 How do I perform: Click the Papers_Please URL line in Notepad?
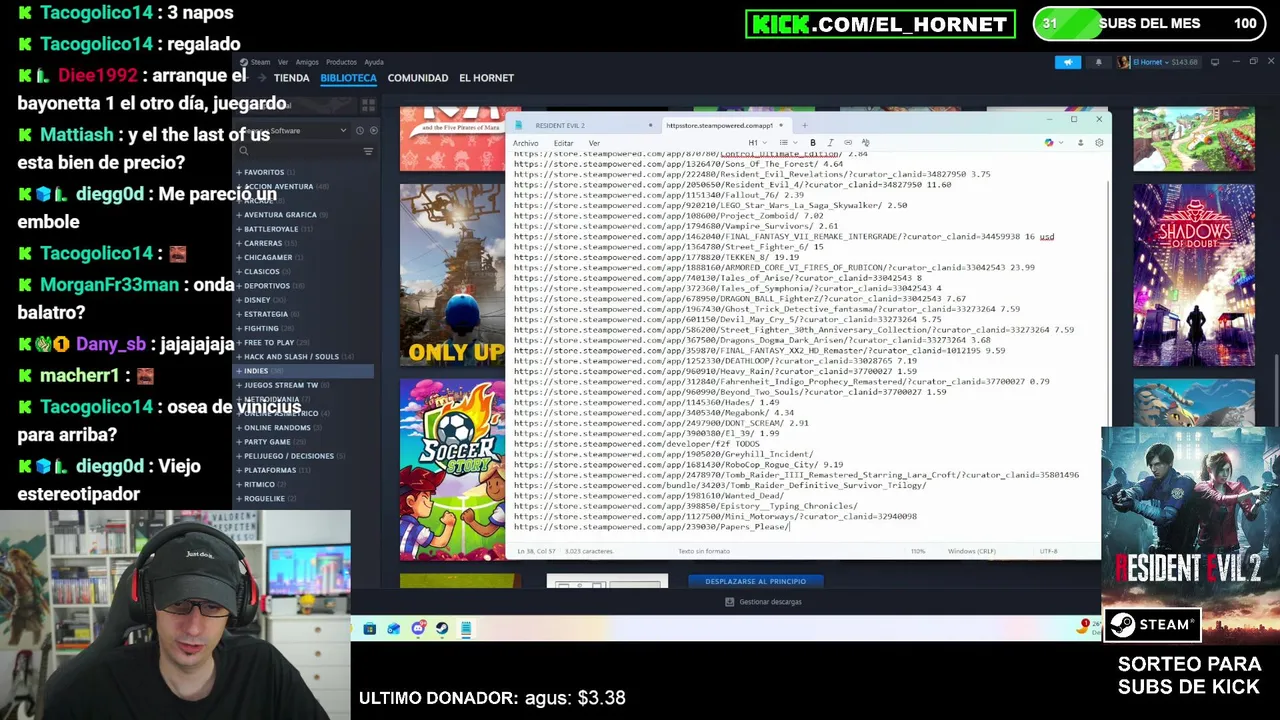point(652,527)
